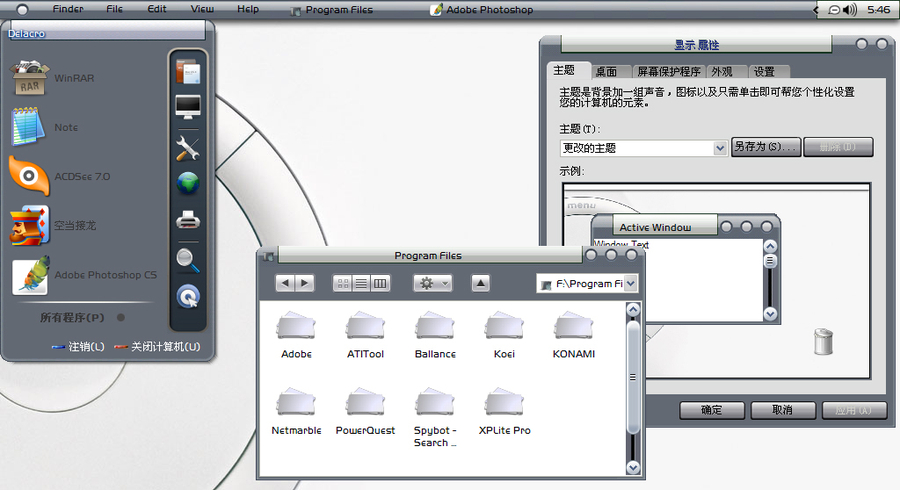Click the chat bubble tray icon
The width and height of the screenshot is (900, 490).
(834, 10)
